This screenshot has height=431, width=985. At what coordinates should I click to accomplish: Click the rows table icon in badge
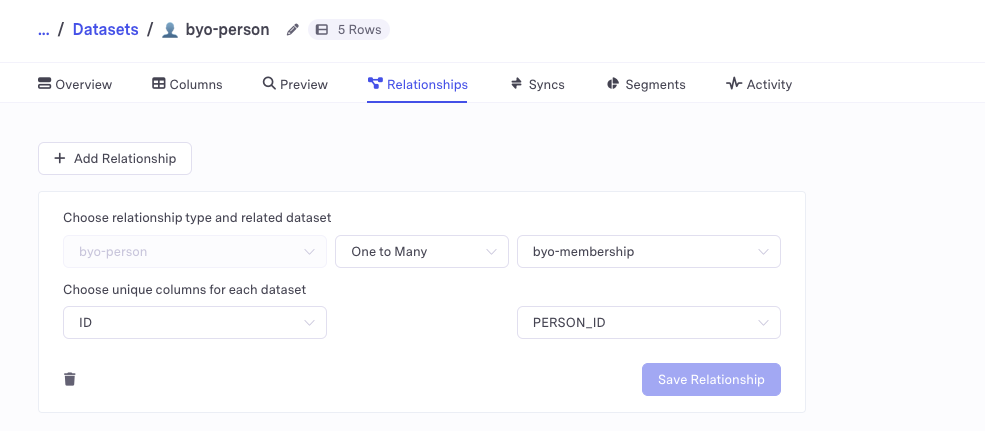pos(322,30)
